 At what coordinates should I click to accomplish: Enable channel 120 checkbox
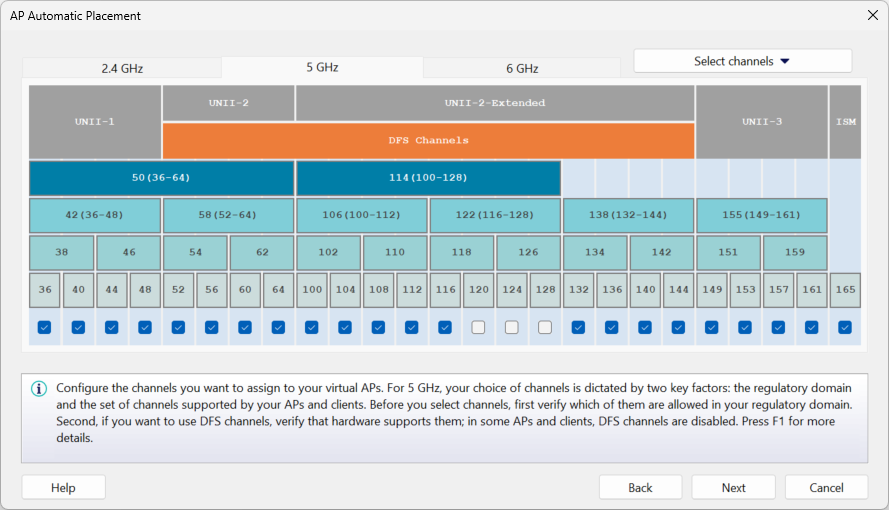click(479, 327)
